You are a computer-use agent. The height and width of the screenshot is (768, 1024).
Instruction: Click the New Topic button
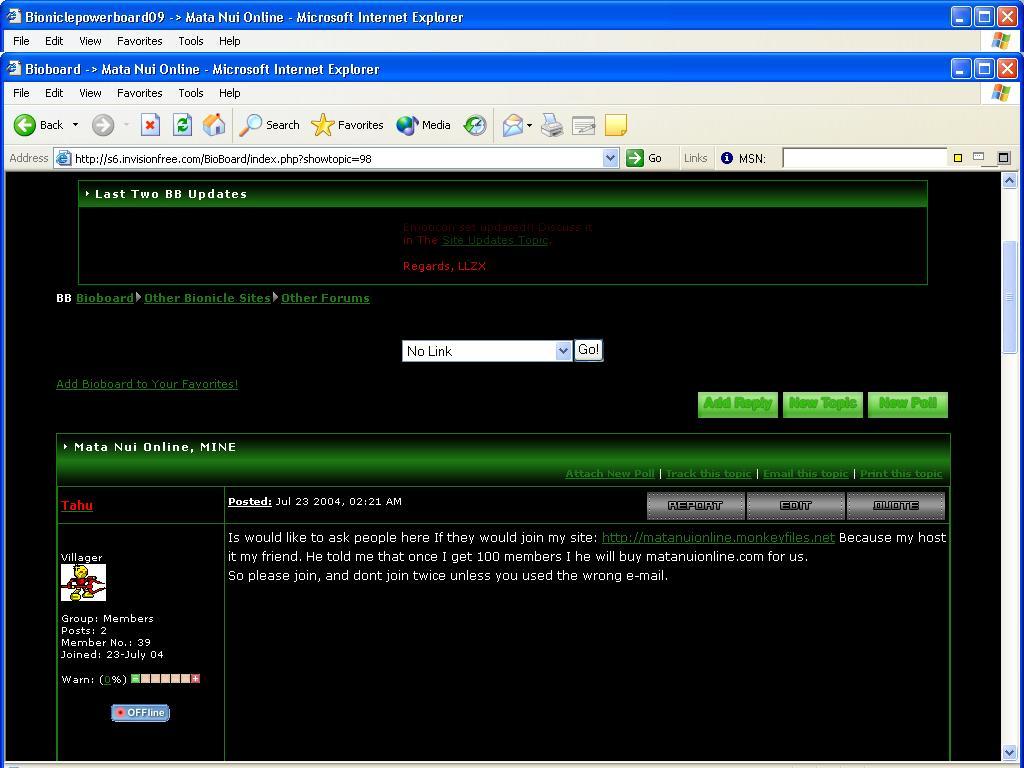tap(823, 404)
